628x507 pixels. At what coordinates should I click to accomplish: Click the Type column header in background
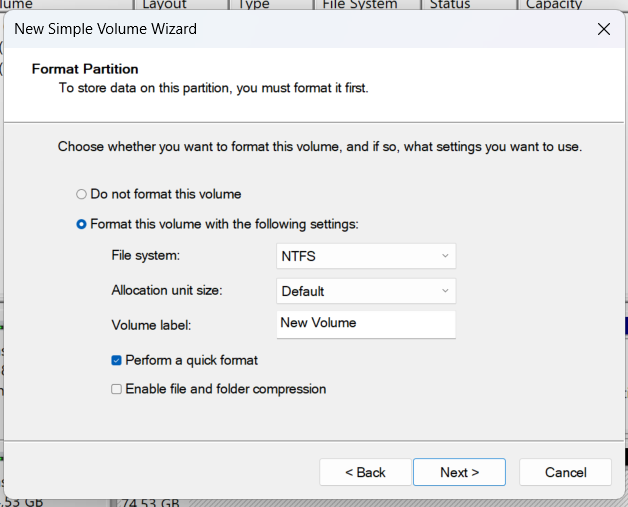(x=254, y=5)
